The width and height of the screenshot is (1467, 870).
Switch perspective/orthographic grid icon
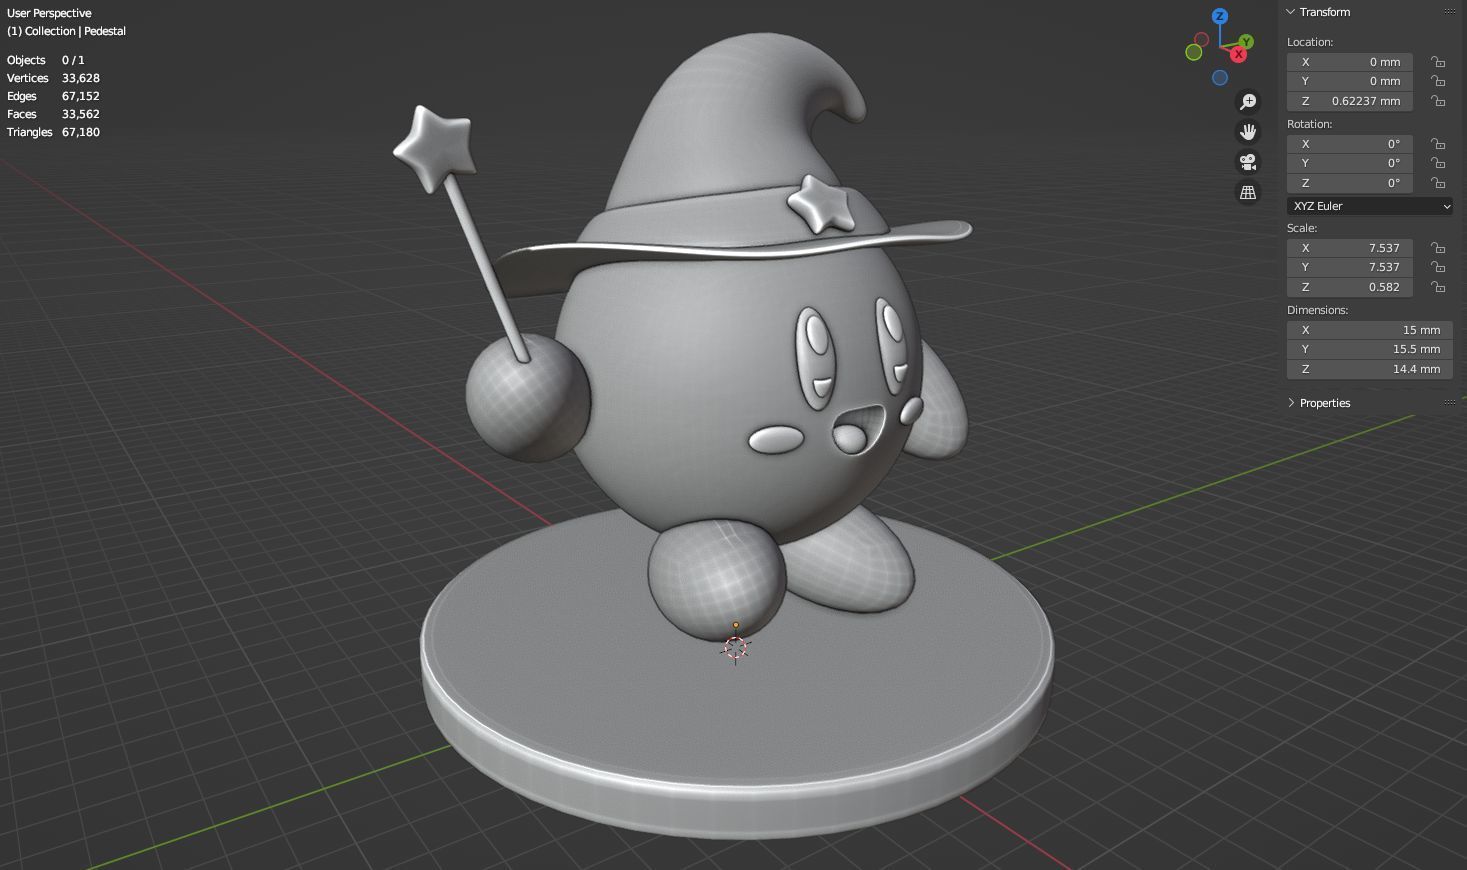1248,192
